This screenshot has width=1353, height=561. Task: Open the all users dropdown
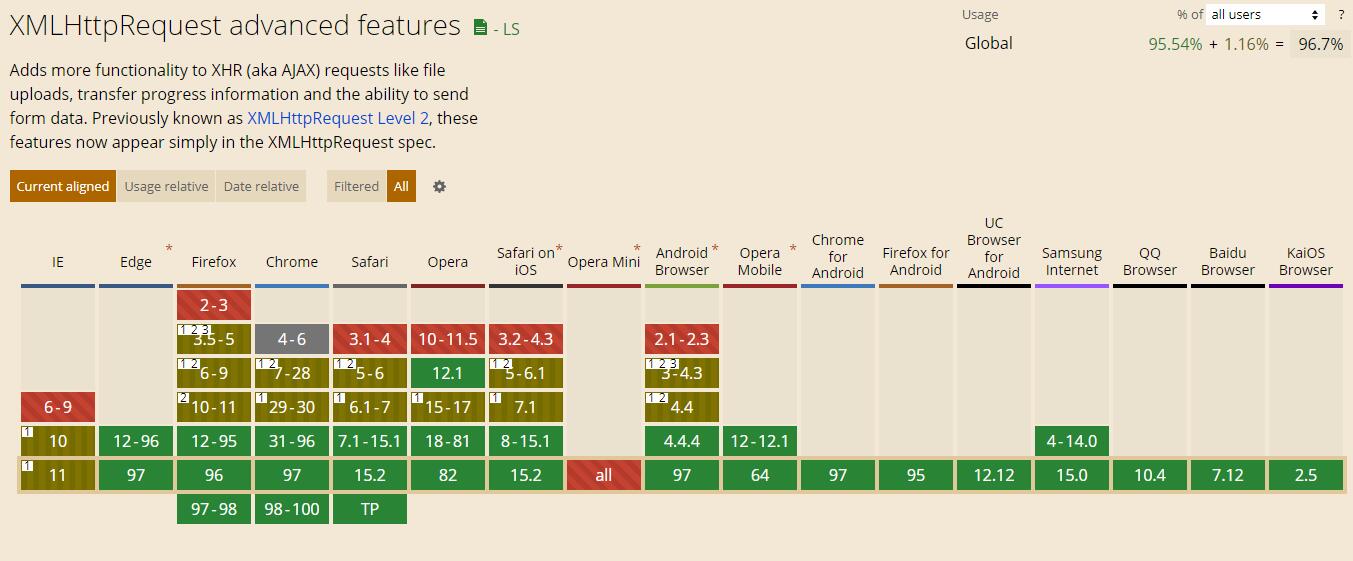(1265, 14)
